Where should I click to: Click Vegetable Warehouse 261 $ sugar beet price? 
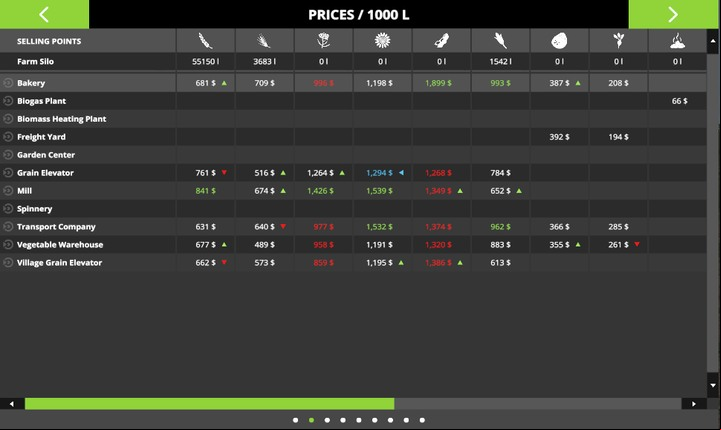click(618, 244)
